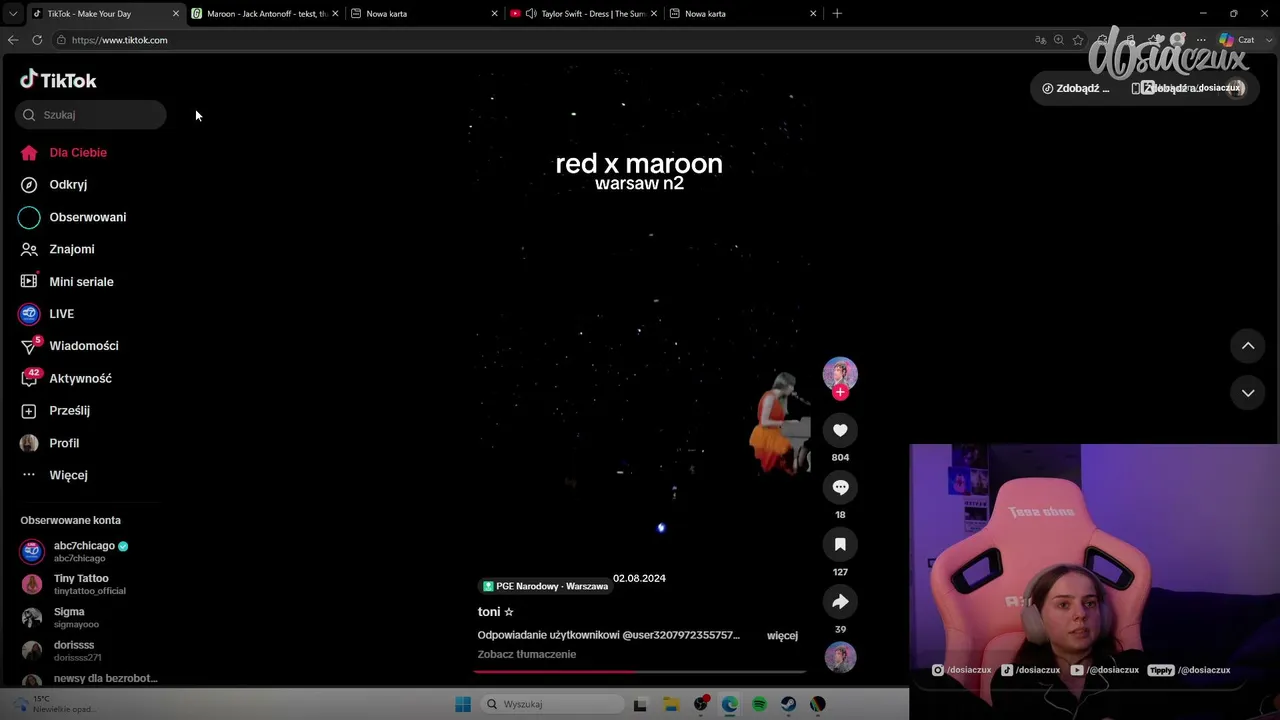The height and width of the screenshot is (720, 1280).
Task: Add page to browser favorites star
Action: [x=1078, y=40]
